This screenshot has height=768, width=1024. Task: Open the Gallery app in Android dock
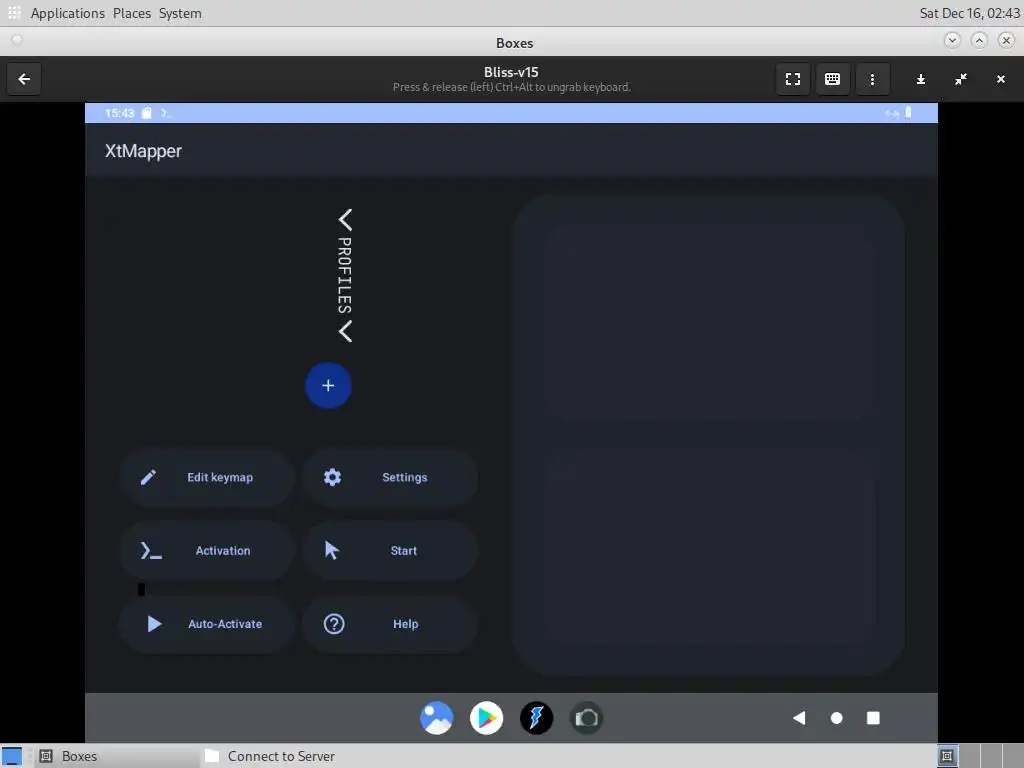pos(436,718)
